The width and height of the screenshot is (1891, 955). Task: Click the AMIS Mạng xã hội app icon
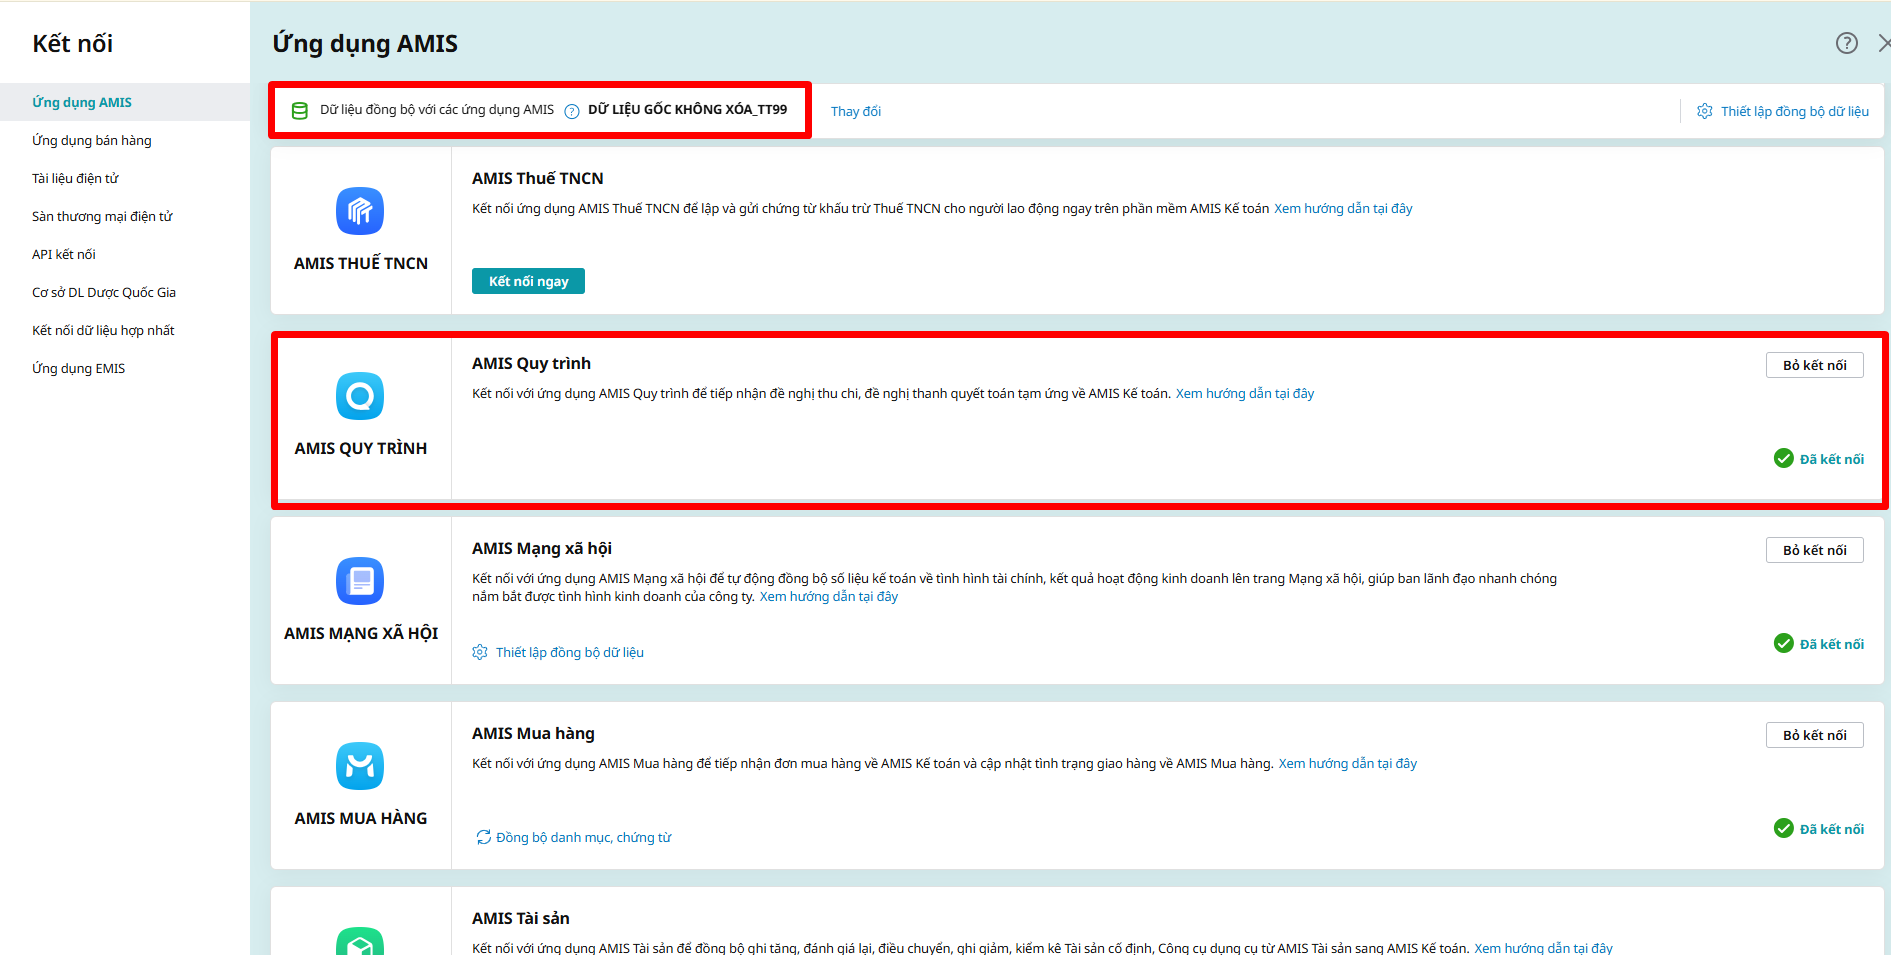360,581
